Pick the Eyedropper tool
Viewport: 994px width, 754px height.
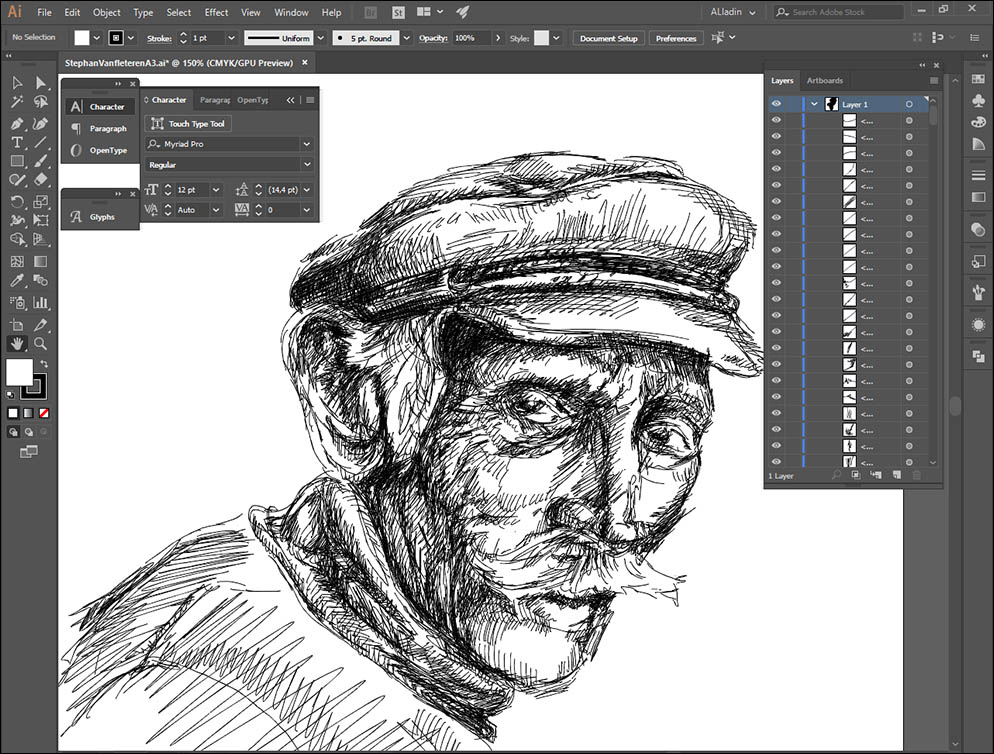pos(17,282)
